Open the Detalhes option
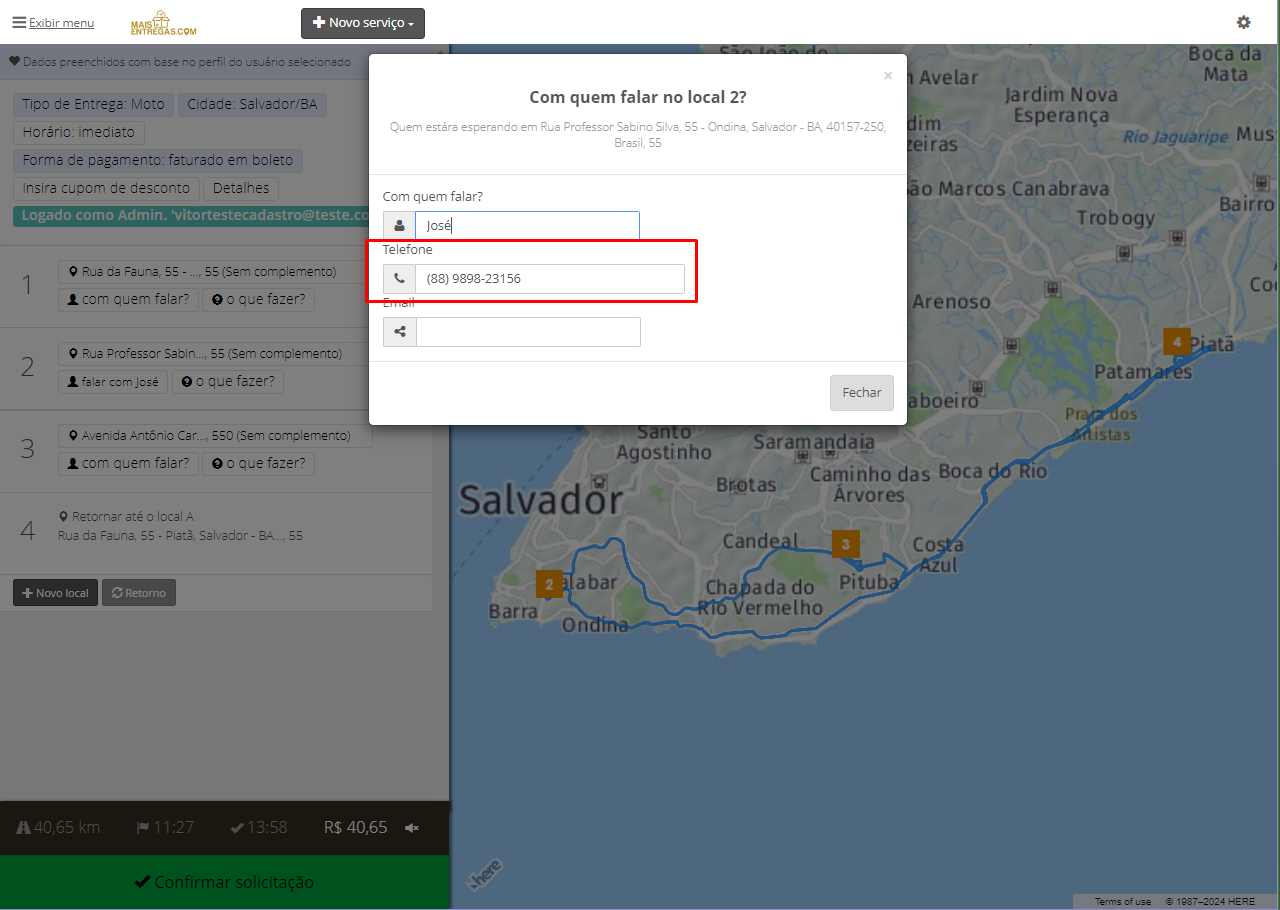 pos(241,188)
